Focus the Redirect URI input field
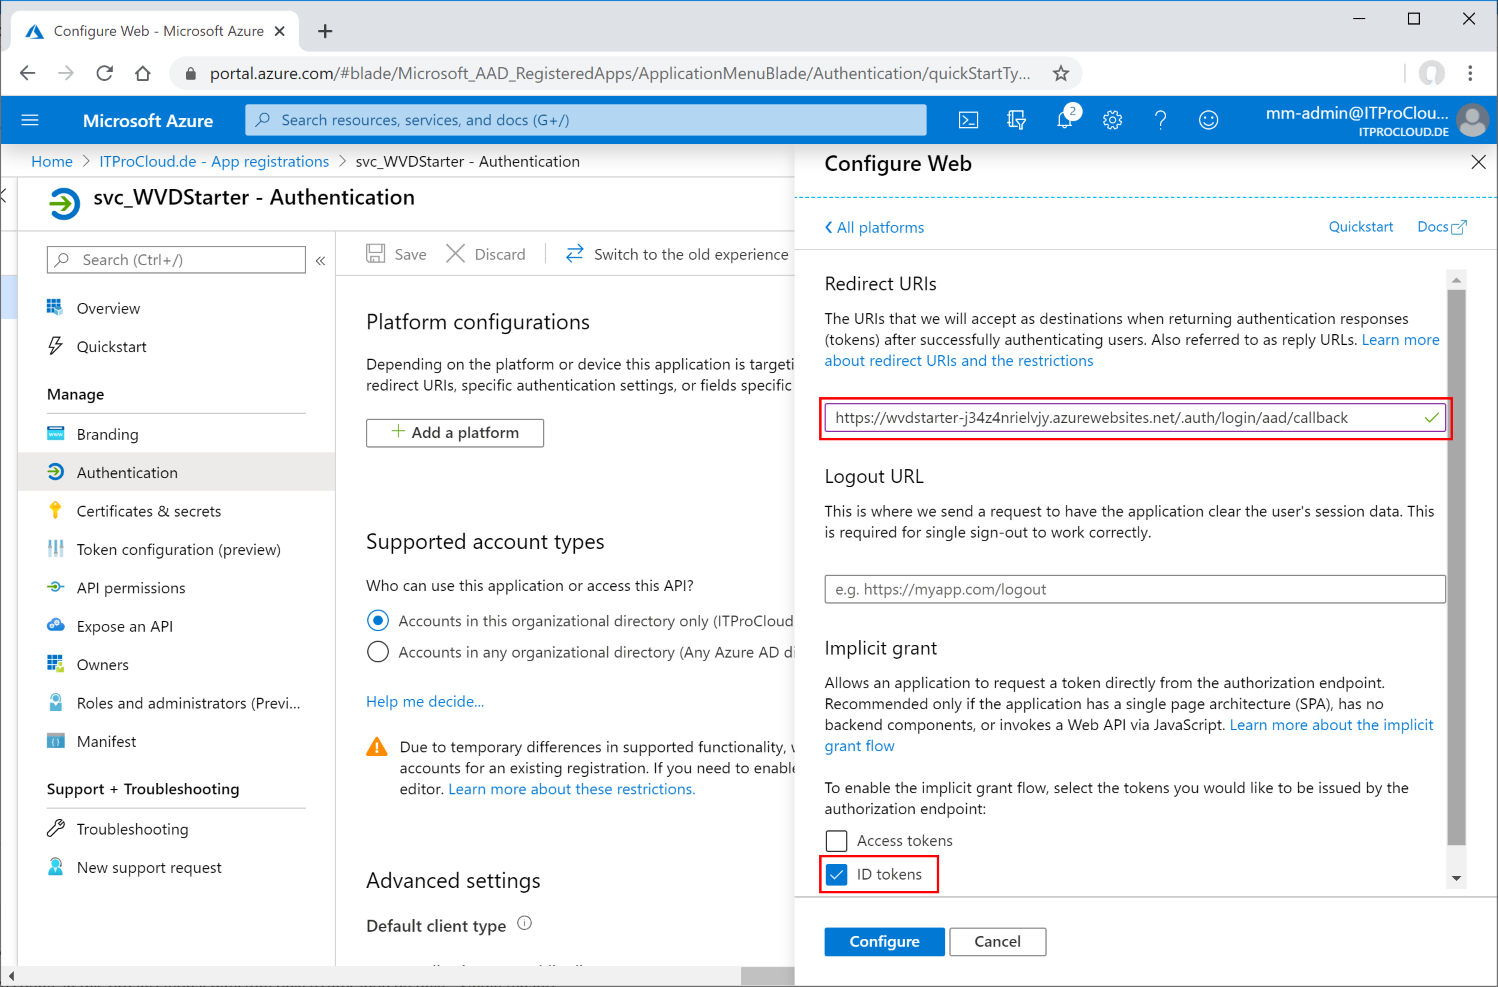Screen dimensions: 1498x987 coord(1135,418)
